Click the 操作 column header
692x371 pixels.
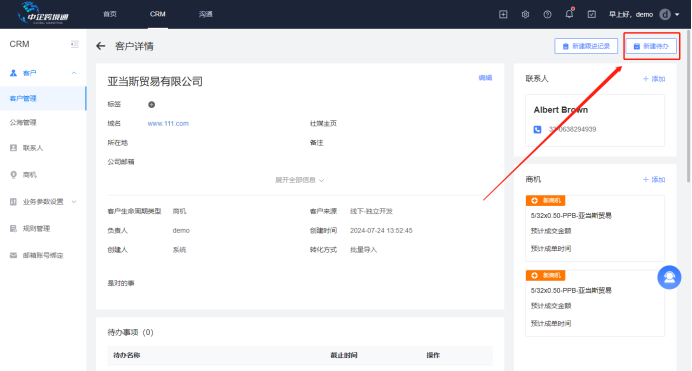[x=433, y=355]
